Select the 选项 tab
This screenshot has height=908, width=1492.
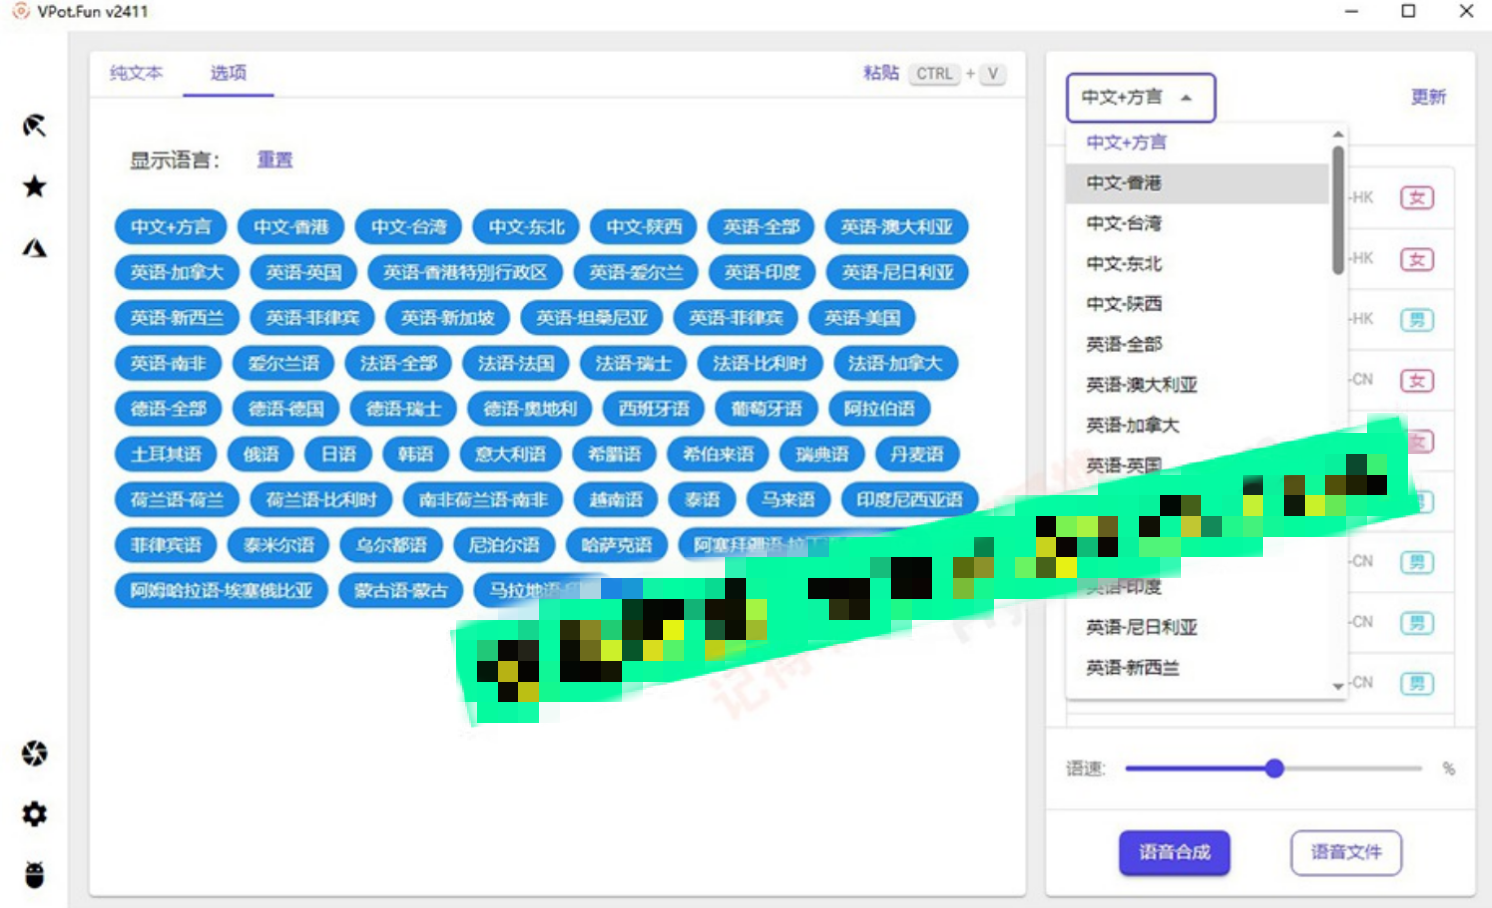228,73
